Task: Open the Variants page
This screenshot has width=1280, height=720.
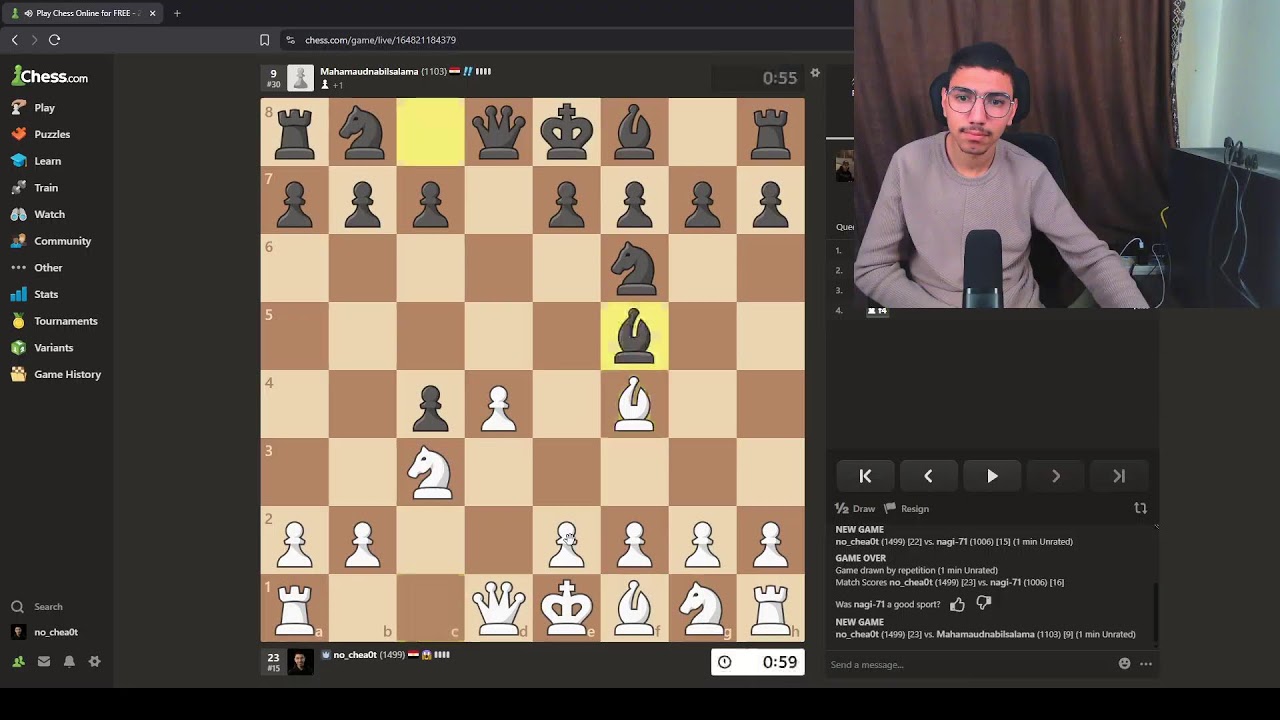Action: coord(42,347)
